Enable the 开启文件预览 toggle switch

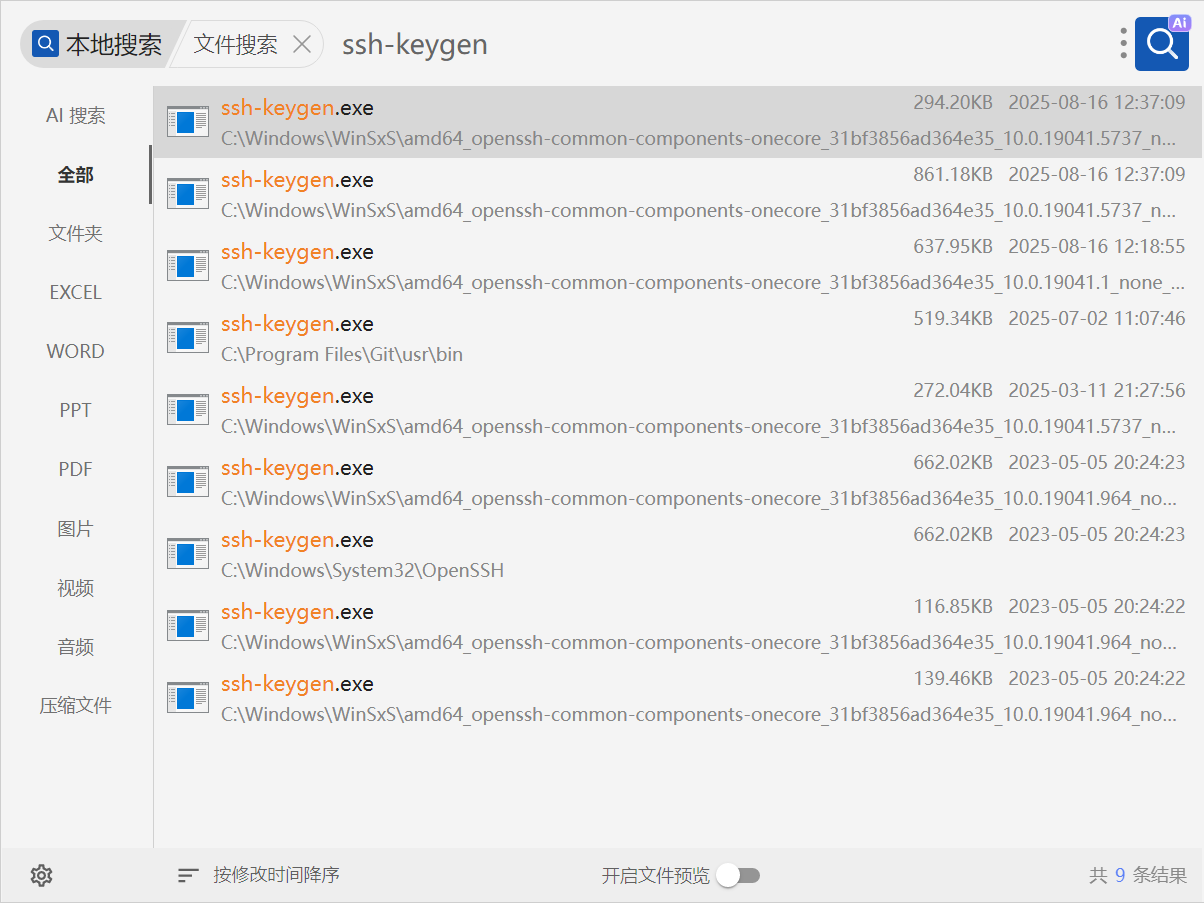click(739, 876)
